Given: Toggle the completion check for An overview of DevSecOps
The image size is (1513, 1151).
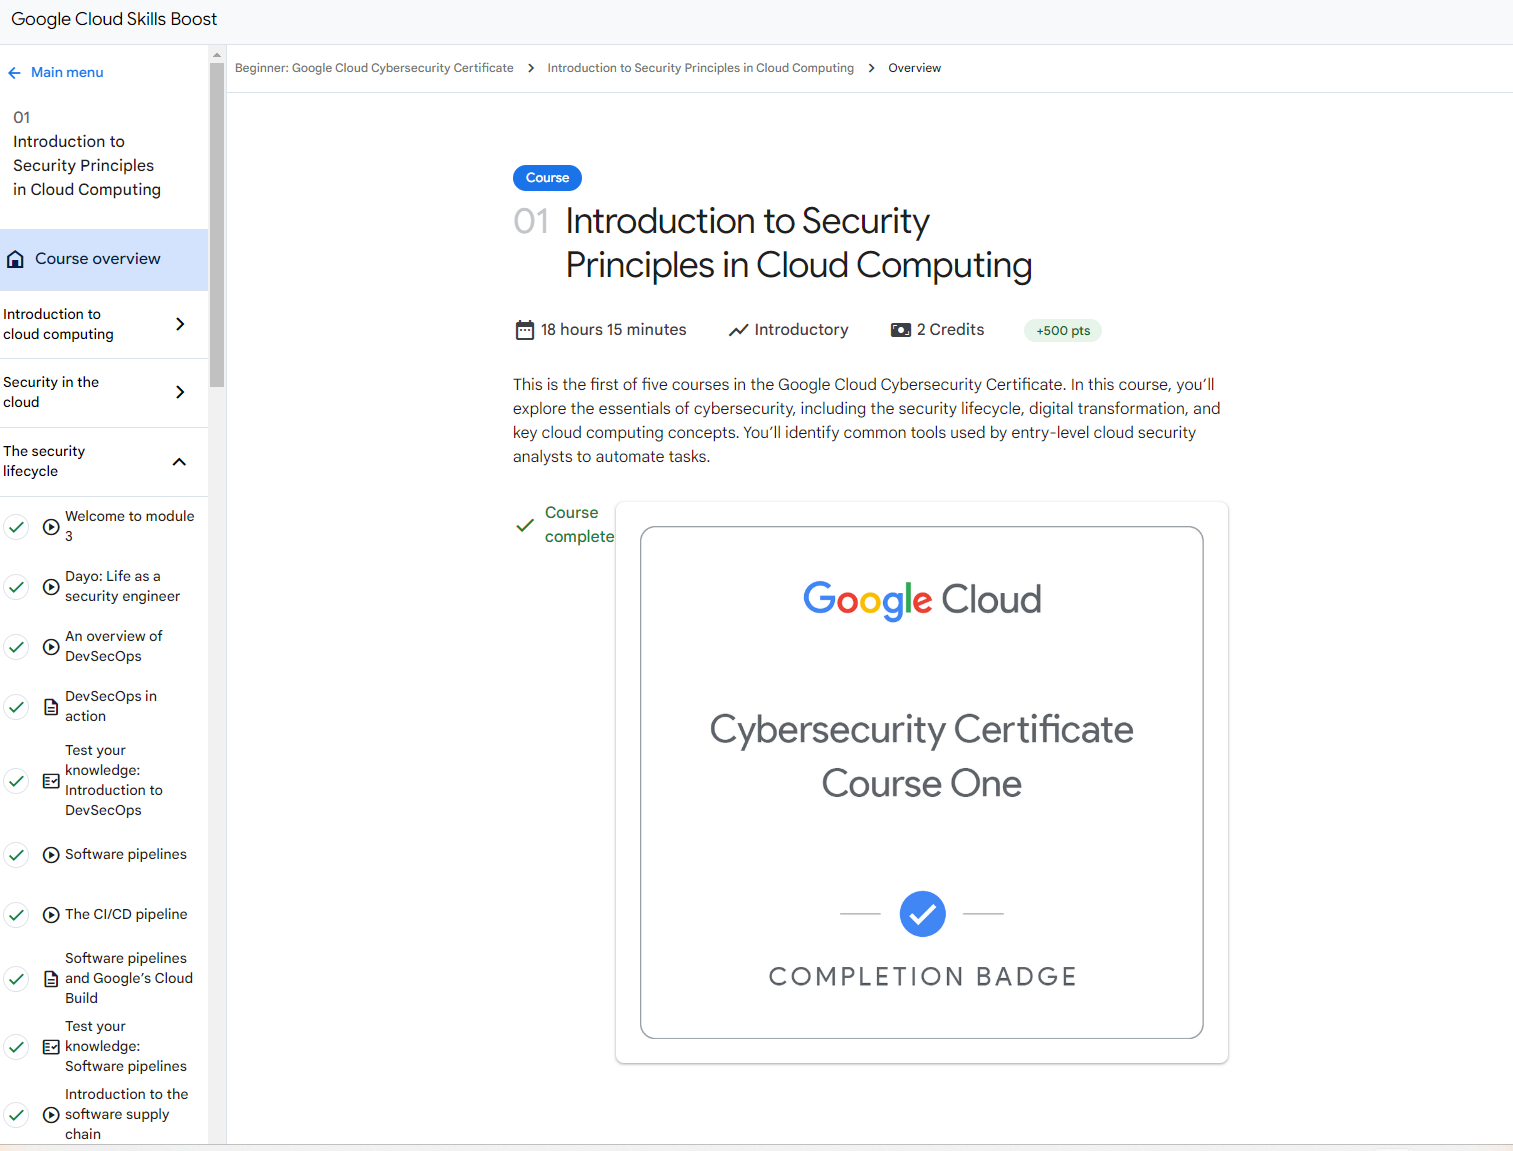Looking at the screenshot, I should pos(16,647).
